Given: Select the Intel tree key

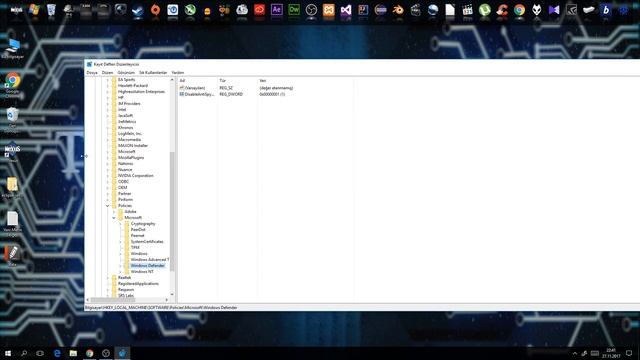Looking at the screenshot, I should click(x=122, y=109).
